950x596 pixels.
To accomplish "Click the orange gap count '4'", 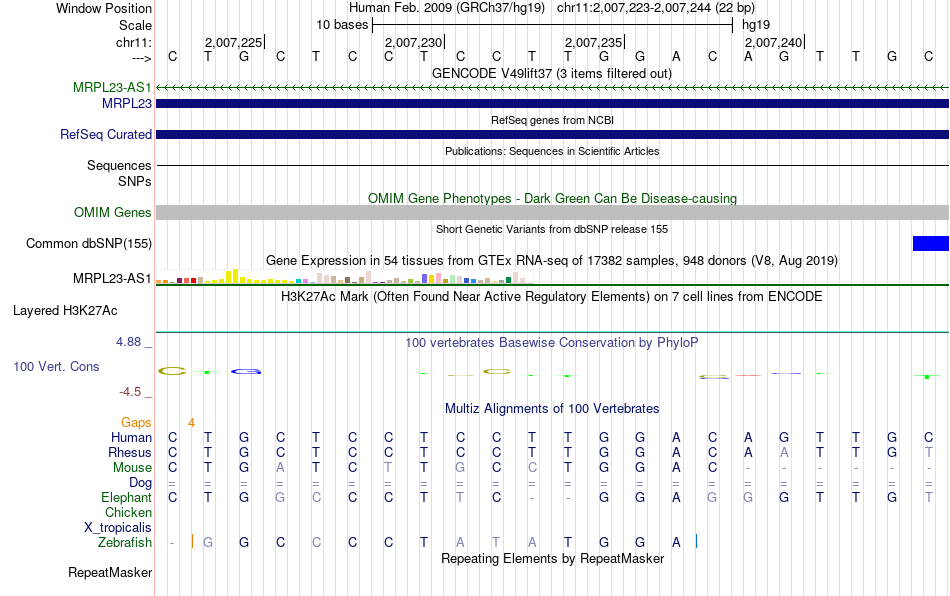I will click(x=191, y=423).
